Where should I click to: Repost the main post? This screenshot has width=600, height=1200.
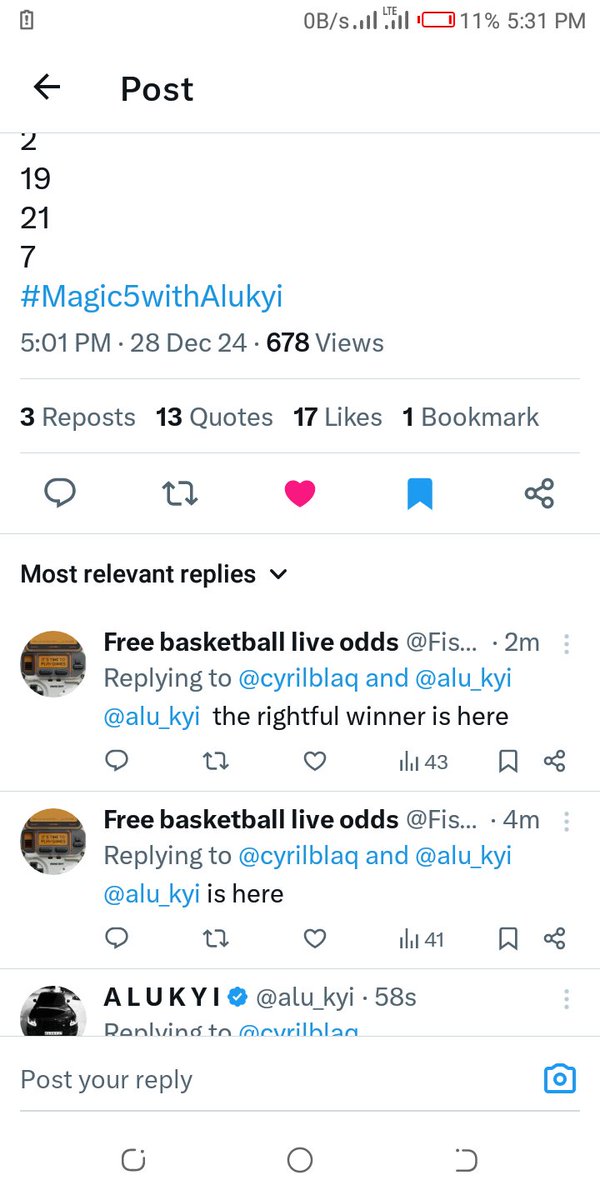click(180, 493)
